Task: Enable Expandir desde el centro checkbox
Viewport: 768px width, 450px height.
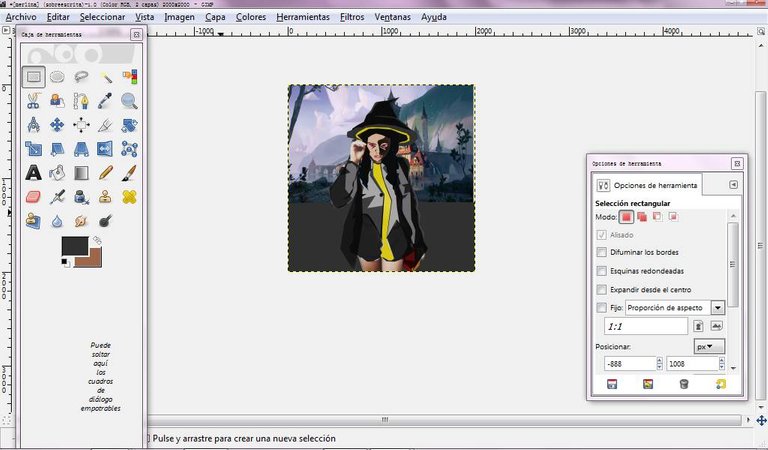Action: [x=601, y=289]
